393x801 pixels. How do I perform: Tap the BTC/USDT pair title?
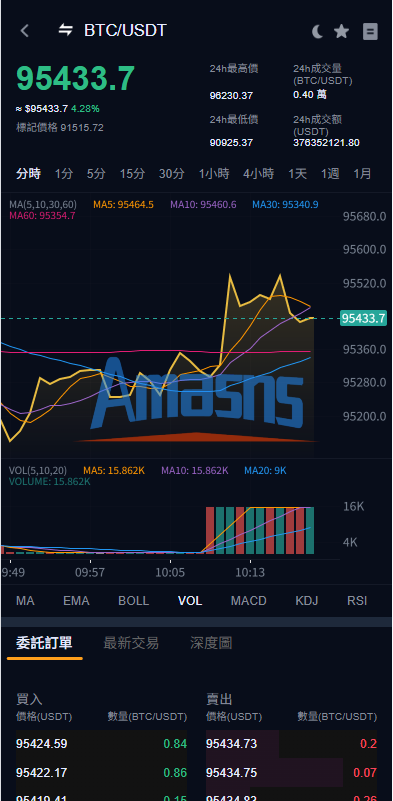(x=125, y=31)
